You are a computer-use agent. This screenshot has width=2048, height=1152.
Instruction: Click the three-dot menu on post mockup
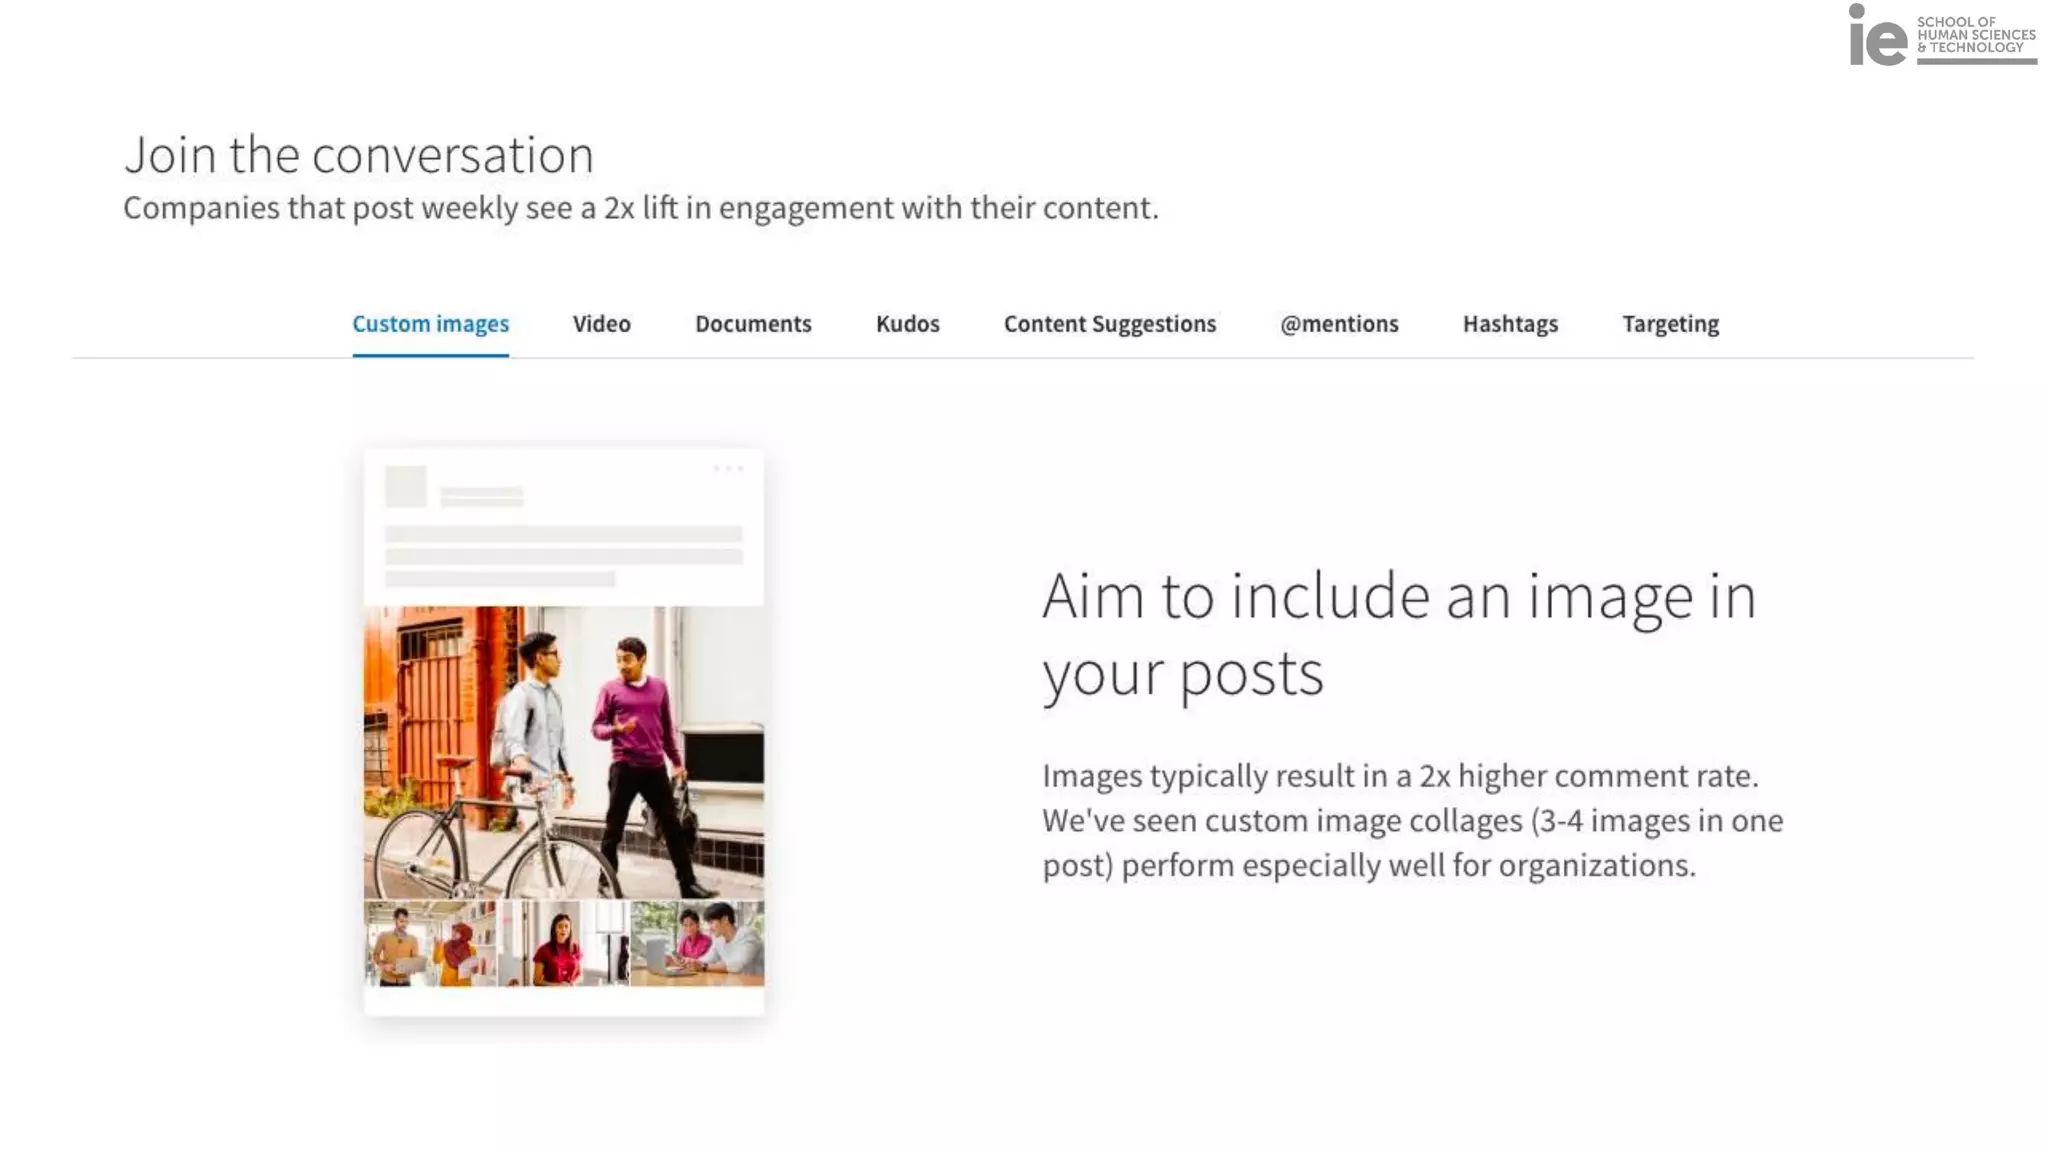click(x=728, y=468)
